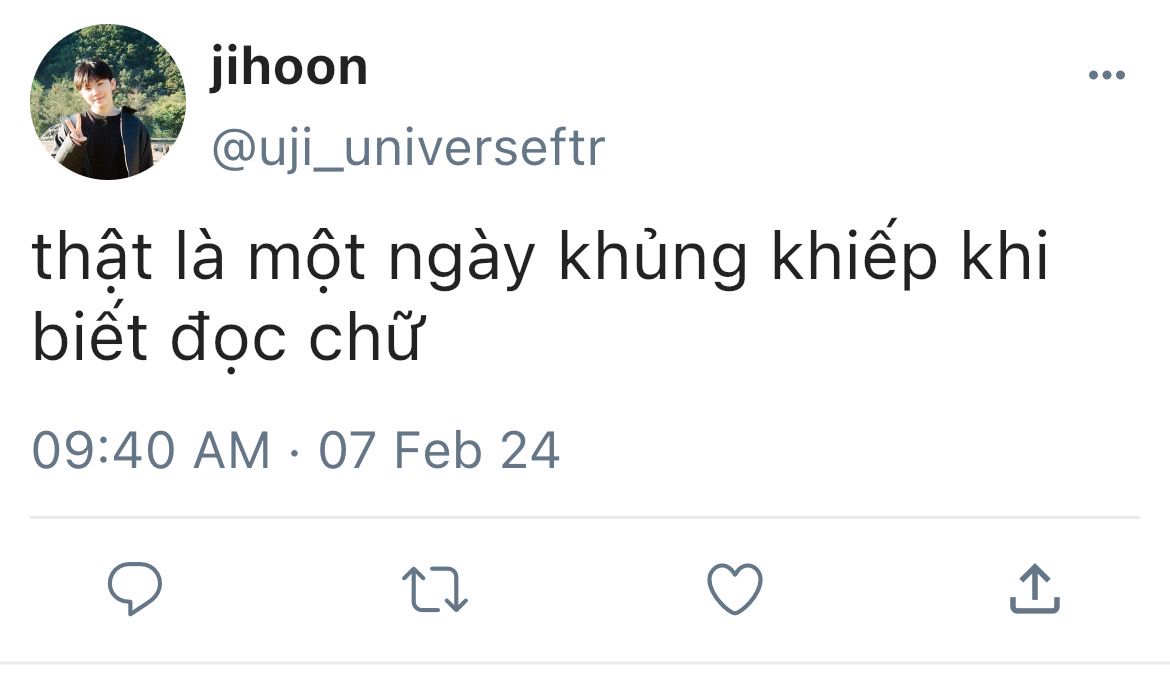The image size is (1170, 681).
Task: Reply to jihoon's tweet via speech bubble
Action: point(135,588)
